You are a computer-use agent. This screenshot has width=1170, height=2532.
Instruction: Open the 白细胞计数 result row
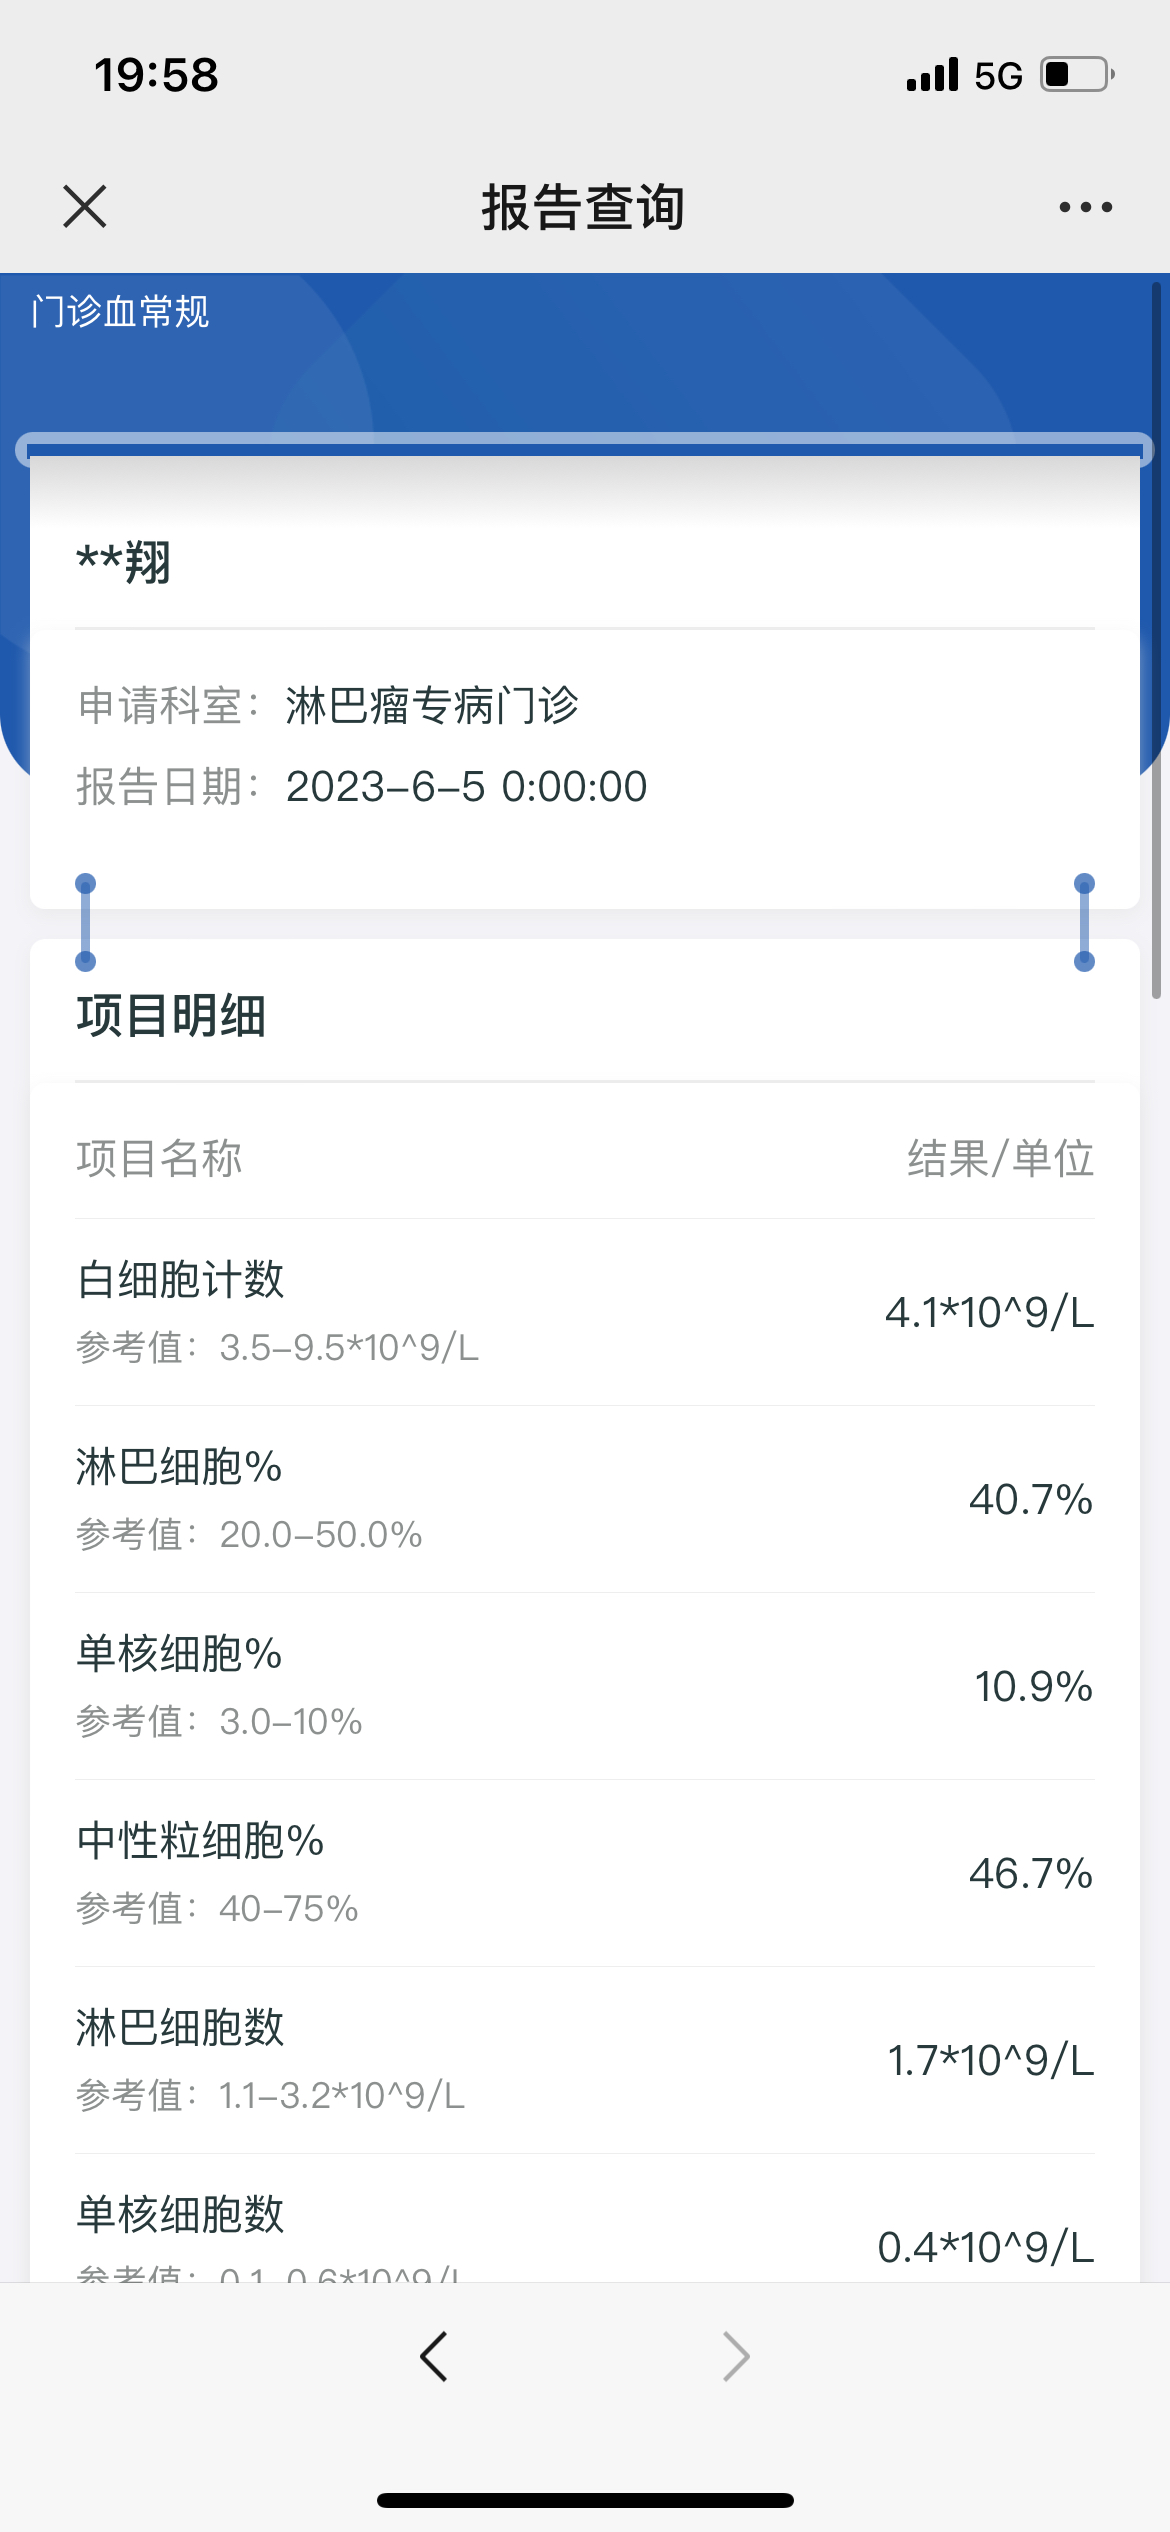[x=585, y=1312]
